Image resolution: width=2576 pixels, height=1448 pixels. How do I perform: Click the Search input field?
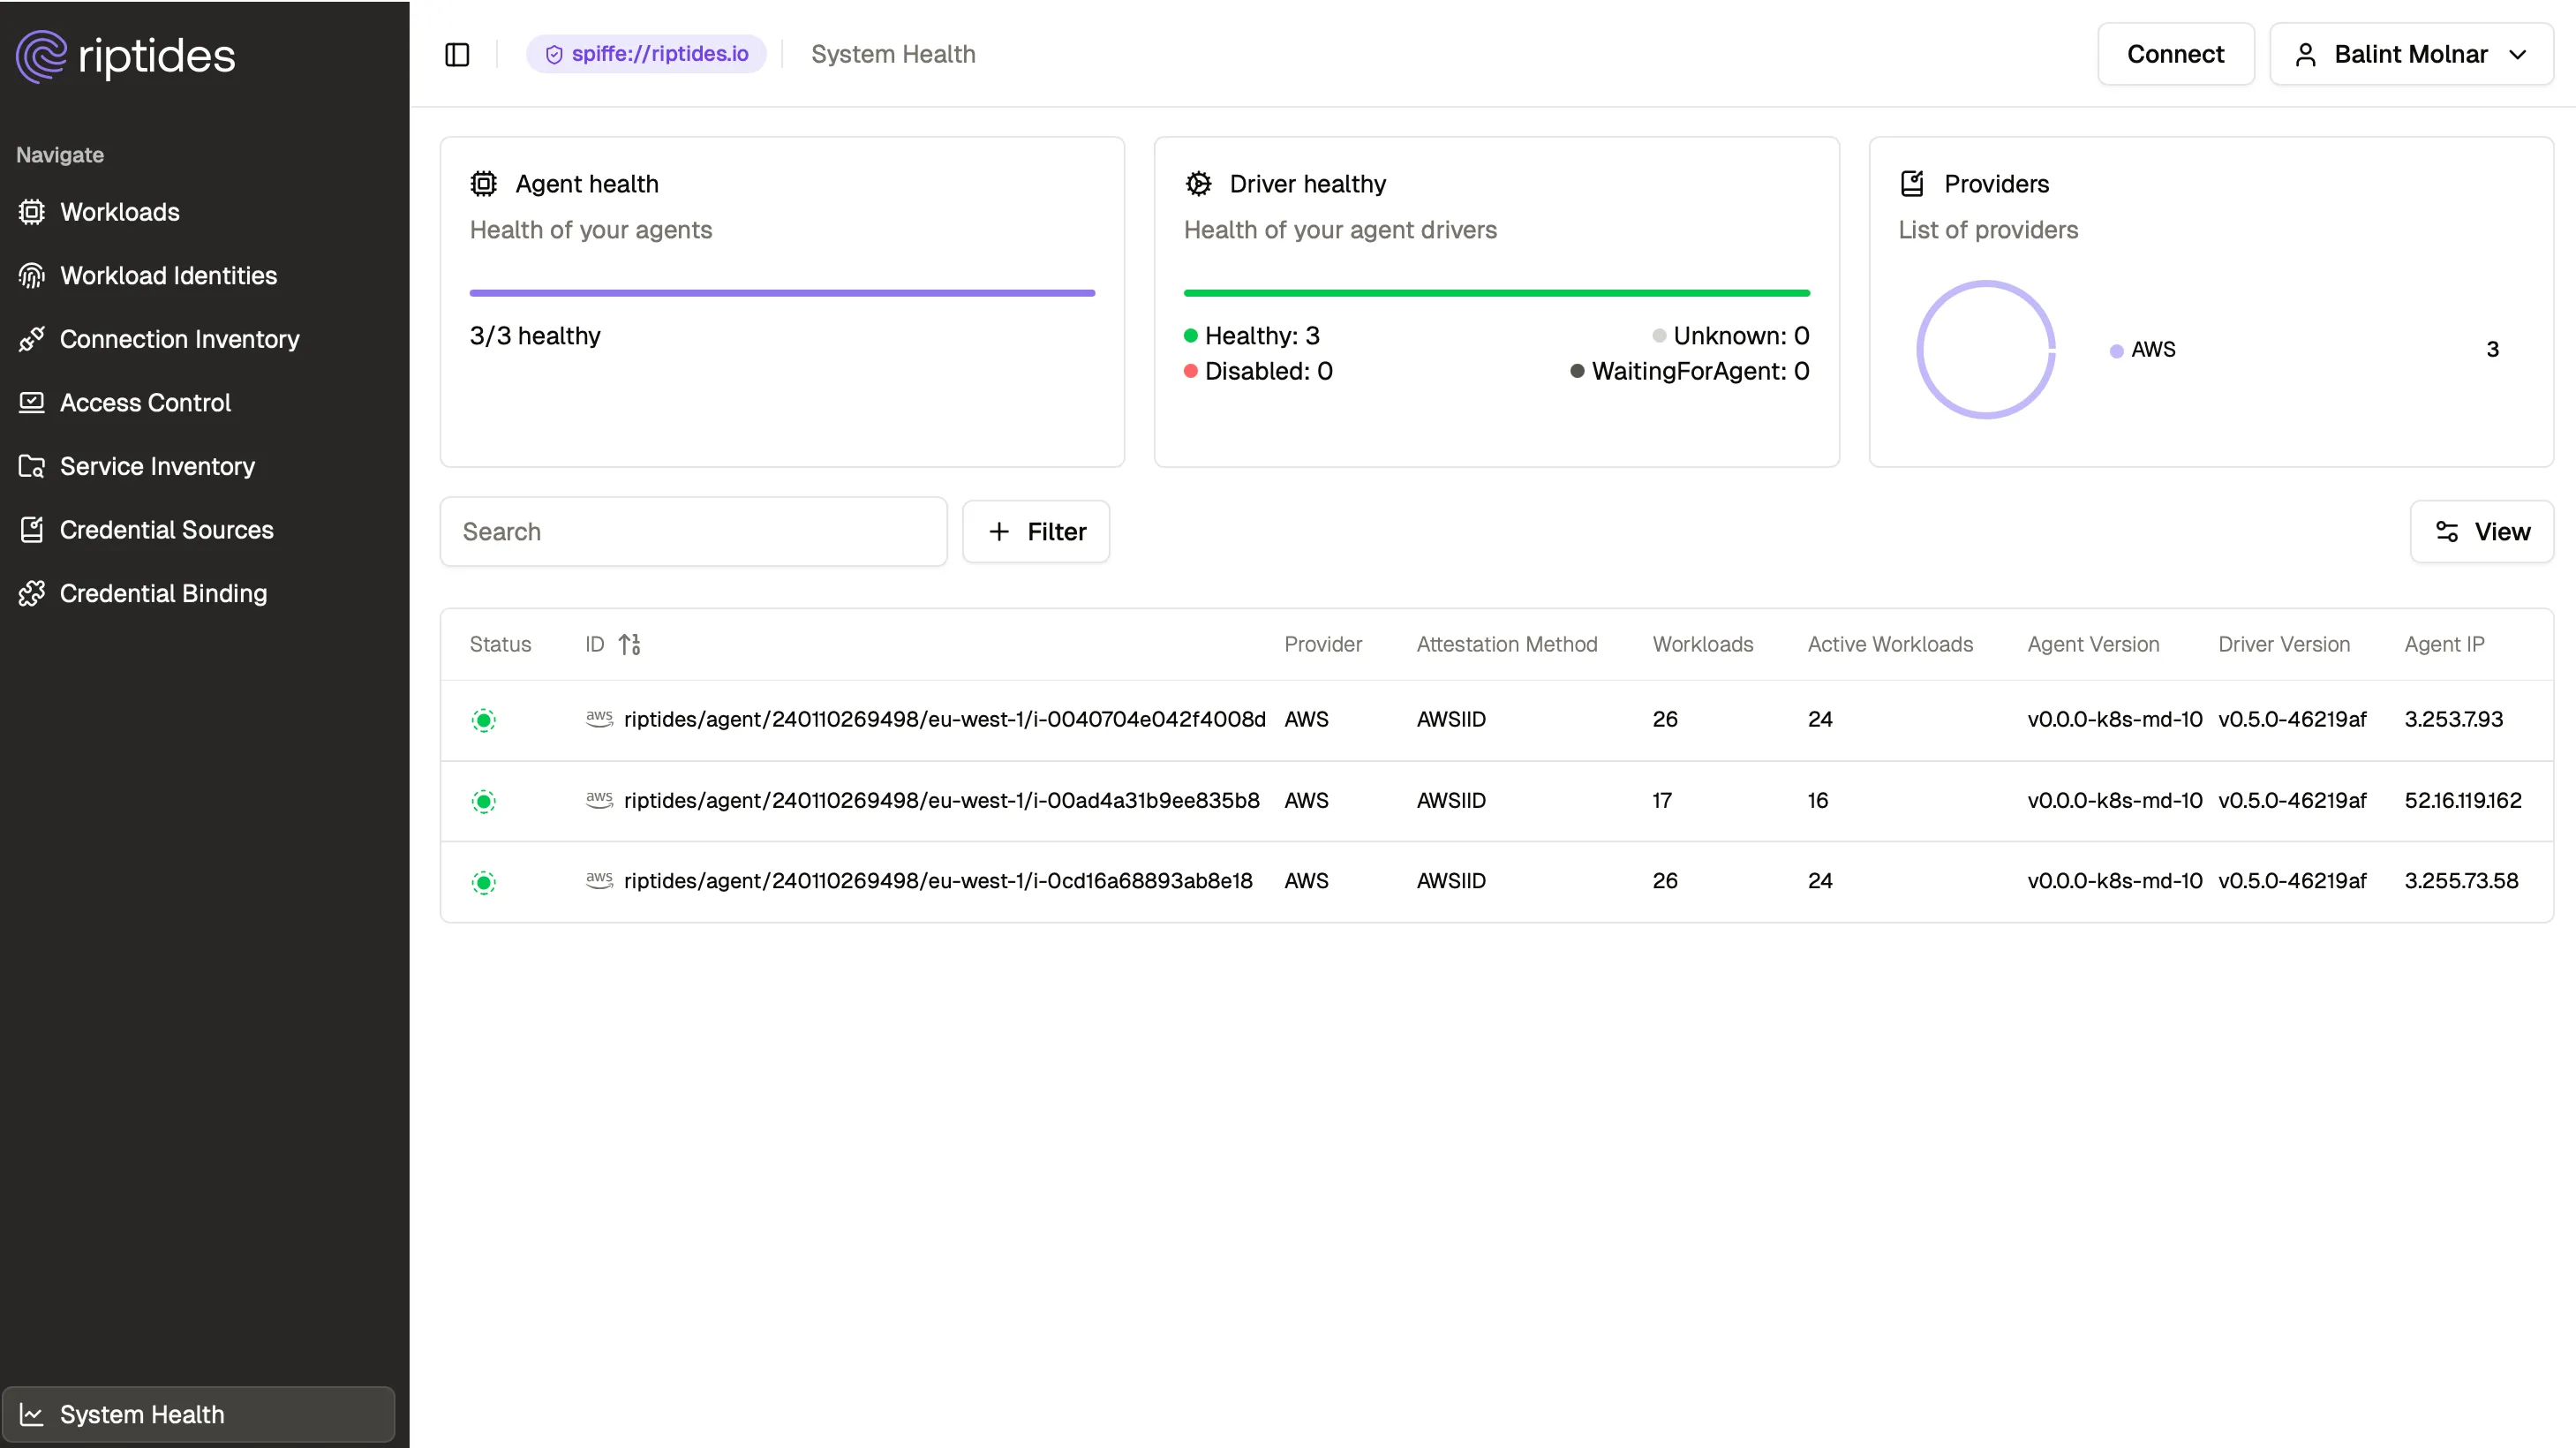[693, 531]
